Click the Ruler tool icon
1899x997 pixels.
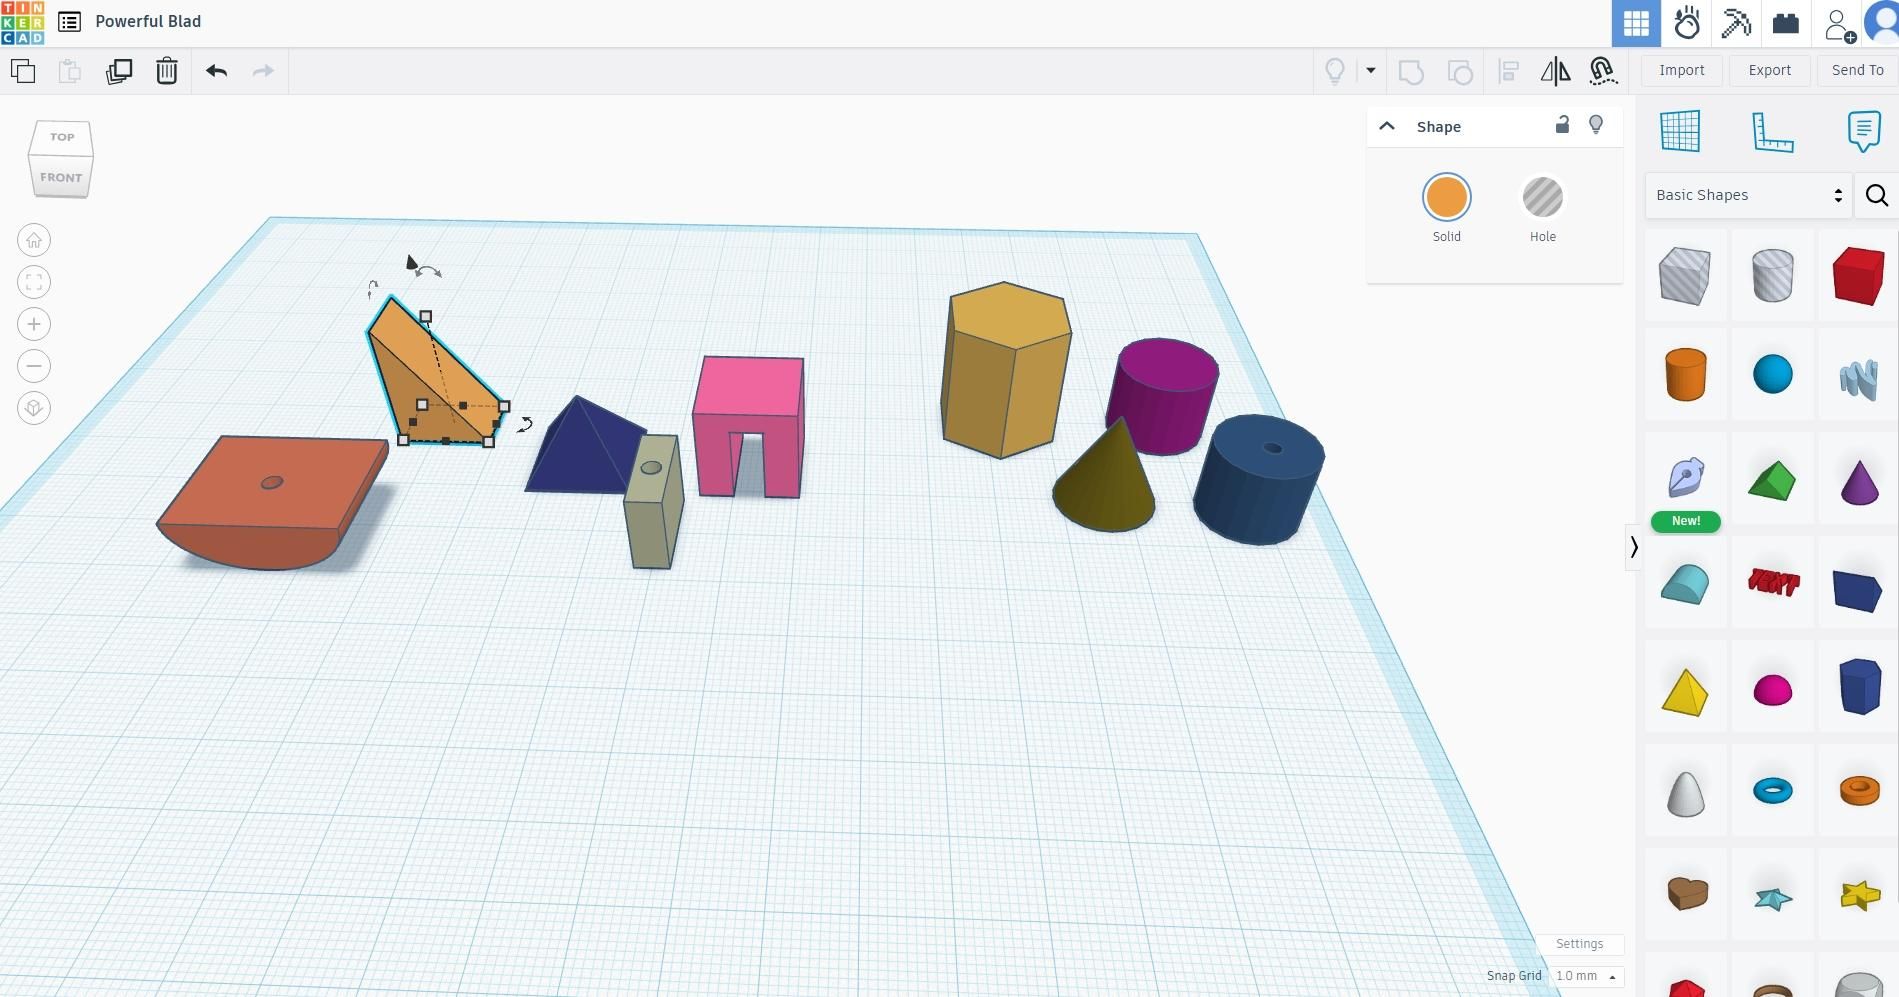(x=1773, y=132)
